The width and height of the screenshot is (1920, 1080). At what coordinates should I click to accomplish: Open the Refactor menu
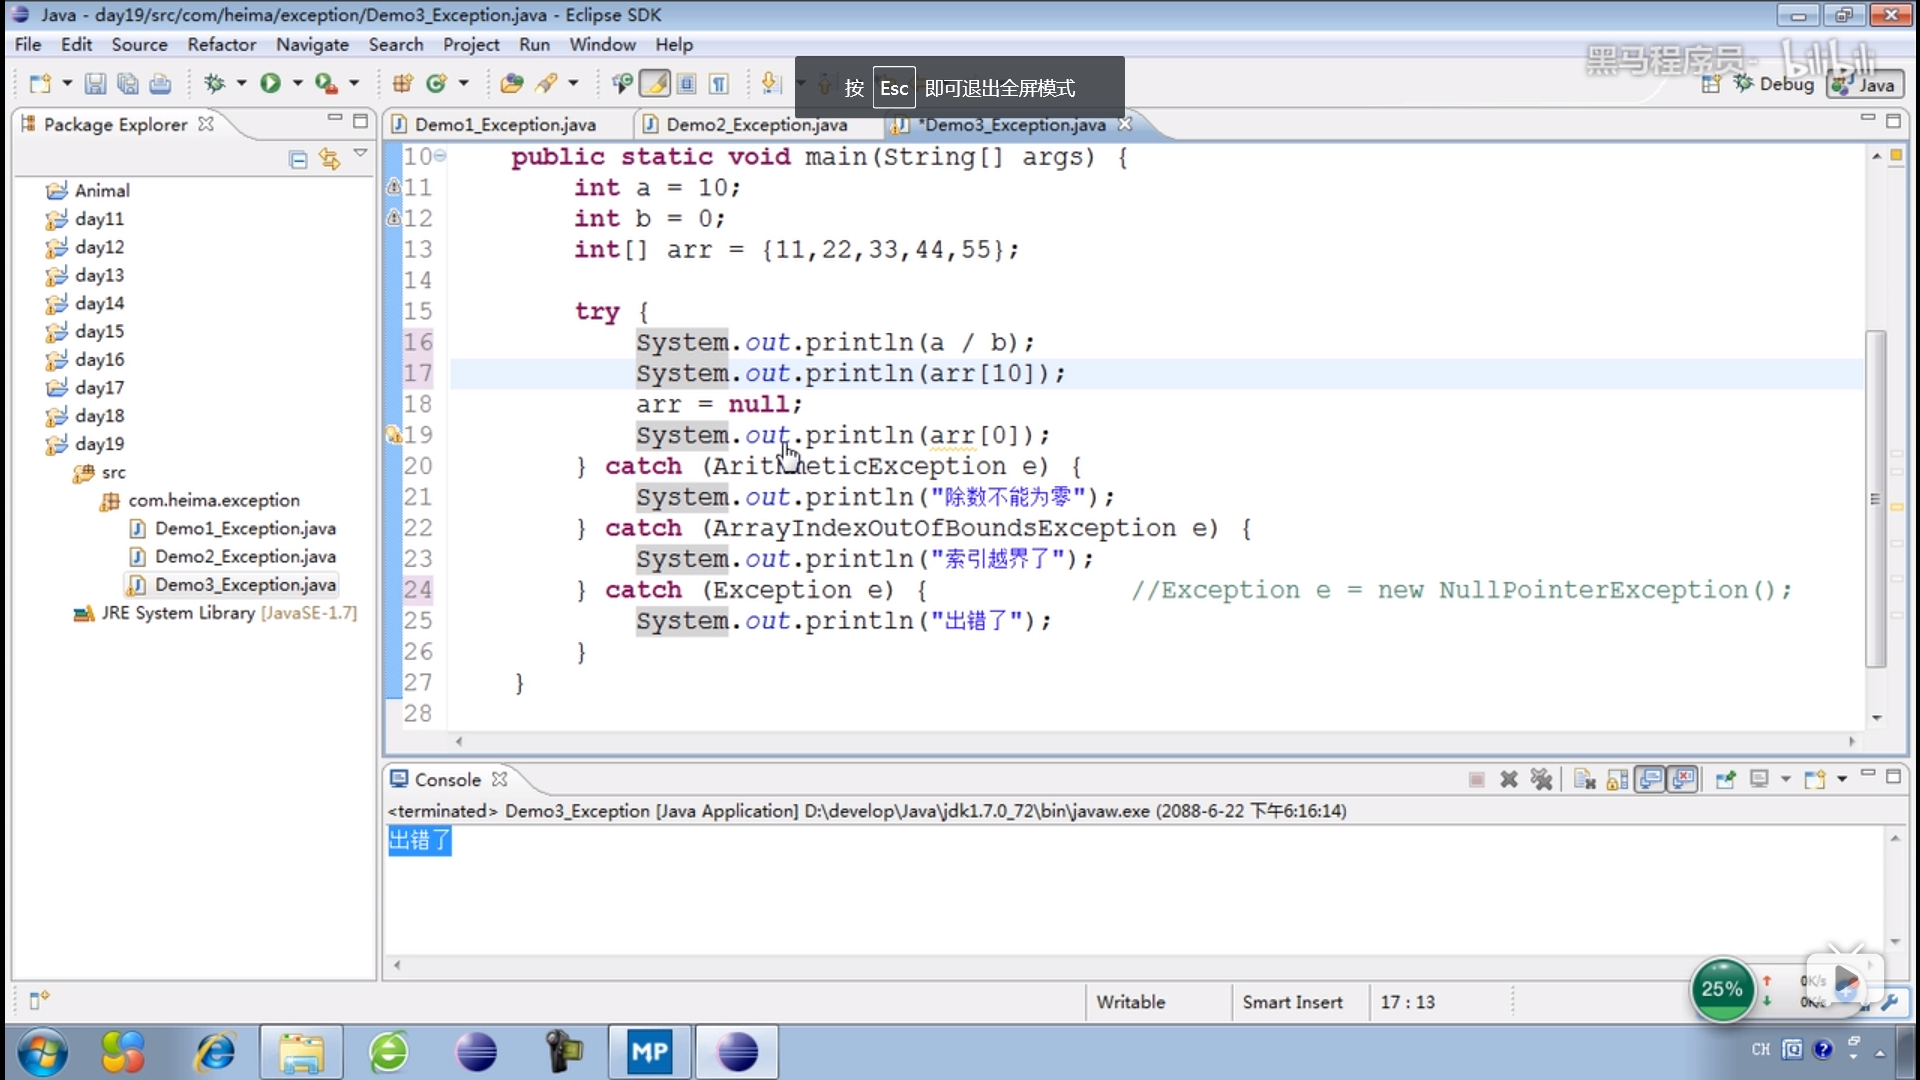[221, 45]
